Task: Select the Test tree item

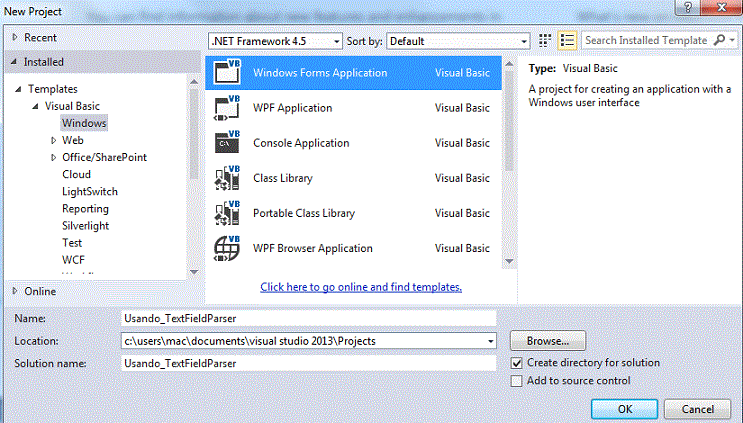Action: point(72,243)
